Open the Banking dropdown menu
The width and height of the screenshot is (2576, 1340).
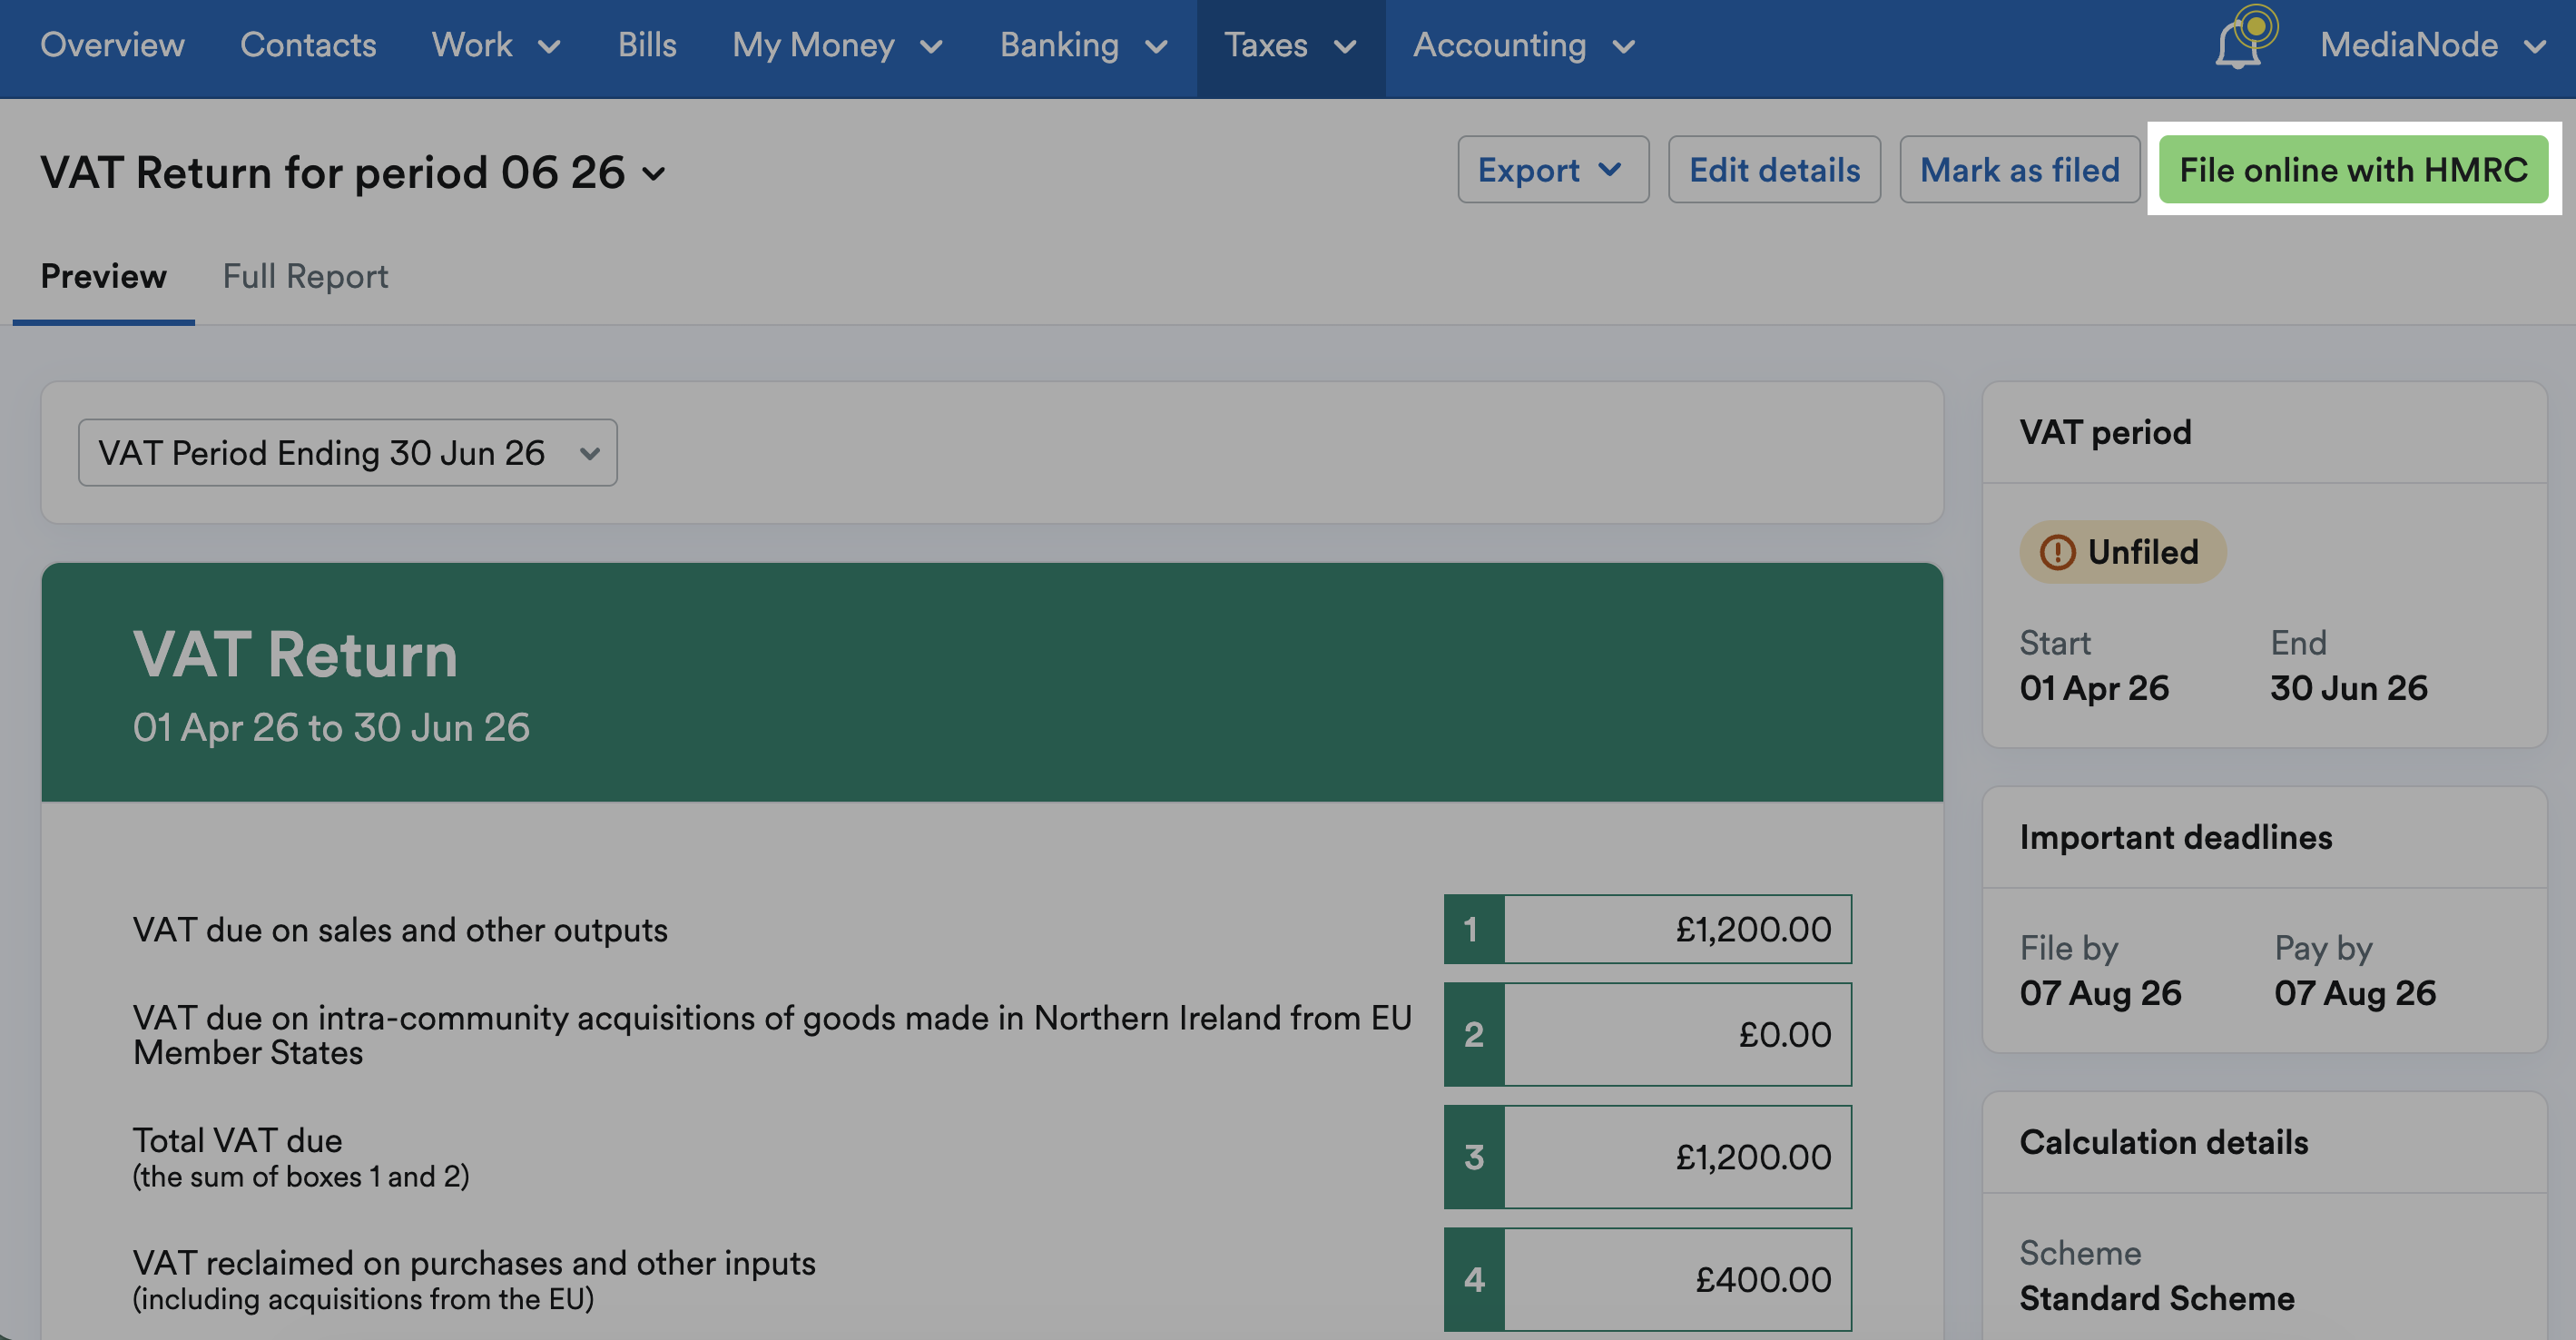tap(1084, 45)
